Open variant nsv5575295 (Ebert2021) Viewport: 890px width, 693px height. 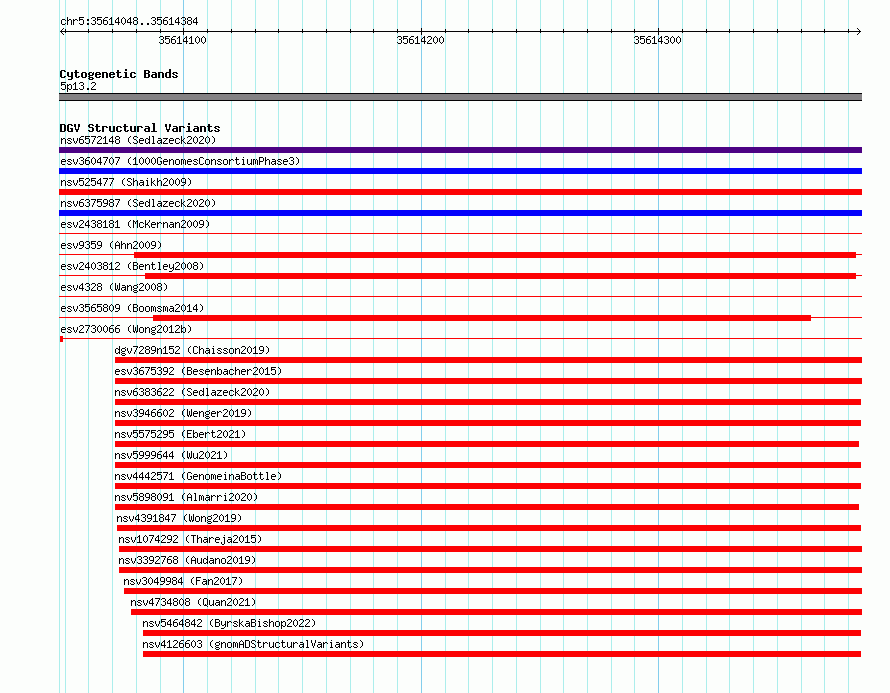(180, 434)
